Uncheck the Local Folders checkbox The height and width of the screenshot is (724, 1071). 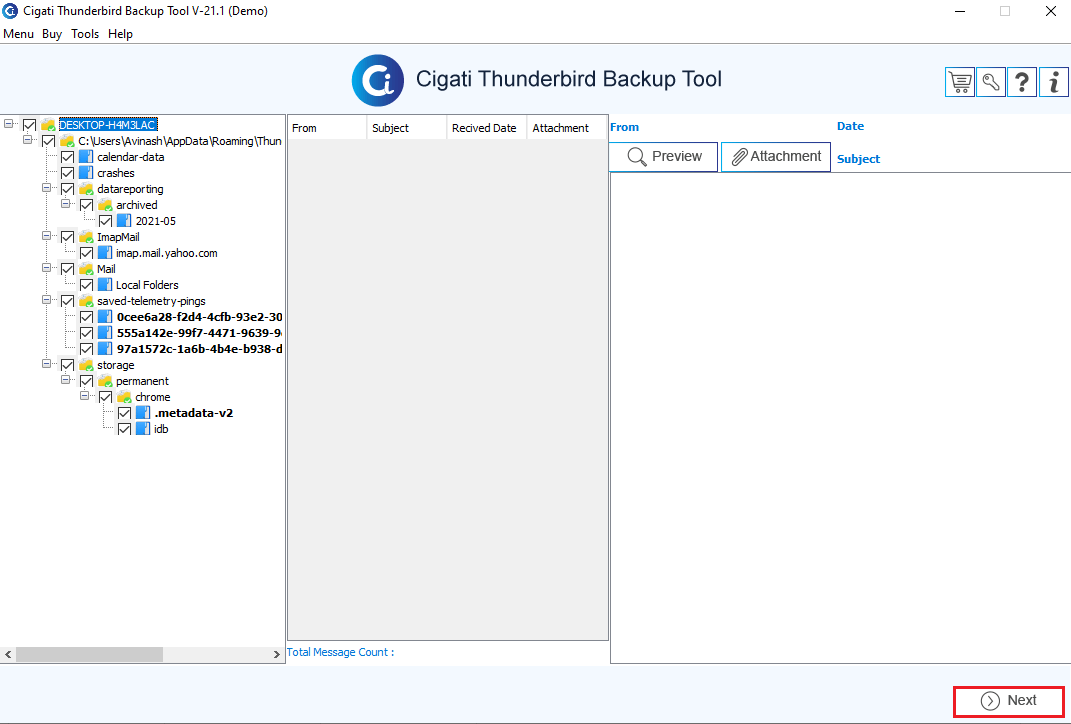[87, 285]
